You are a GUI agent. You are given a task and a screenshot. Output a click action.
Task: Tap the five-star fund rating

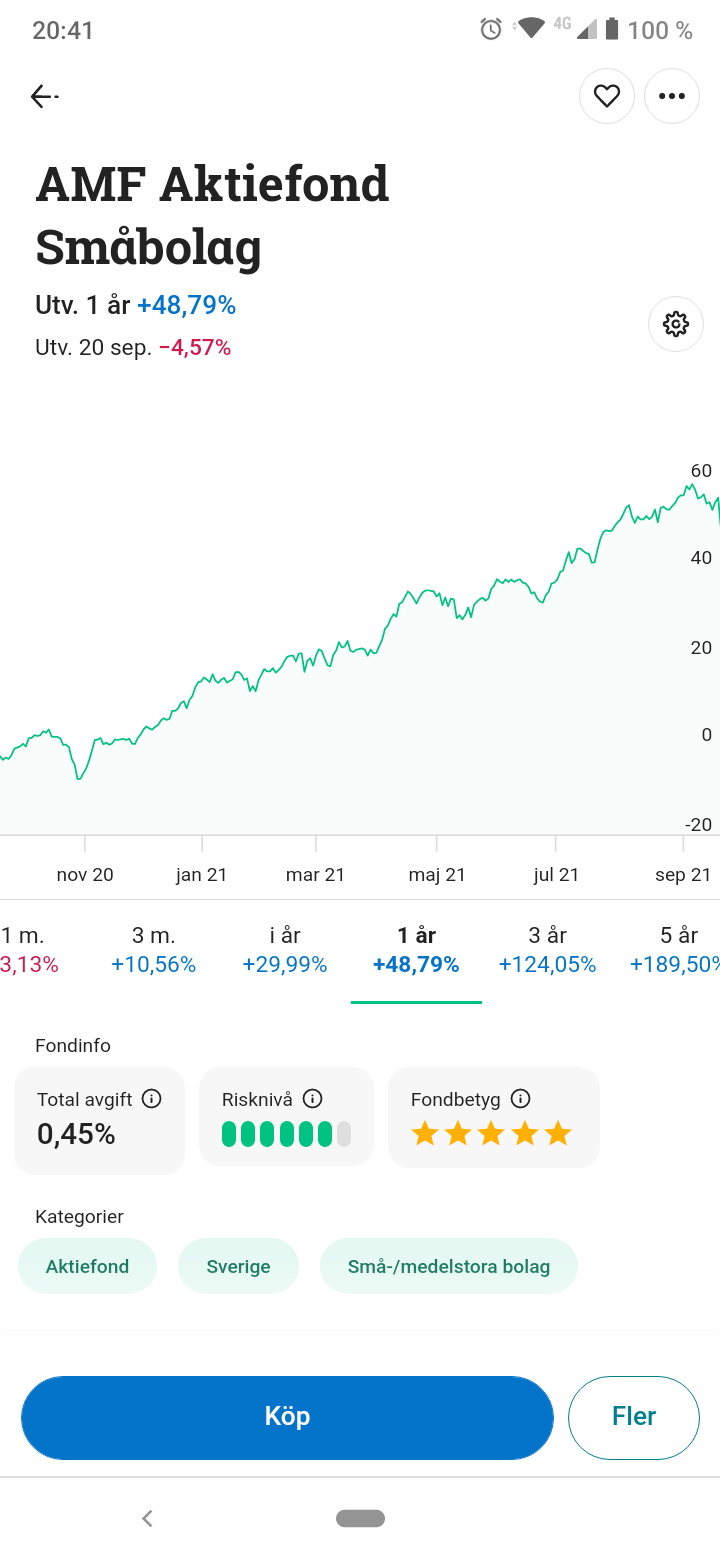pyautogui.click(x=491, y=1134)
